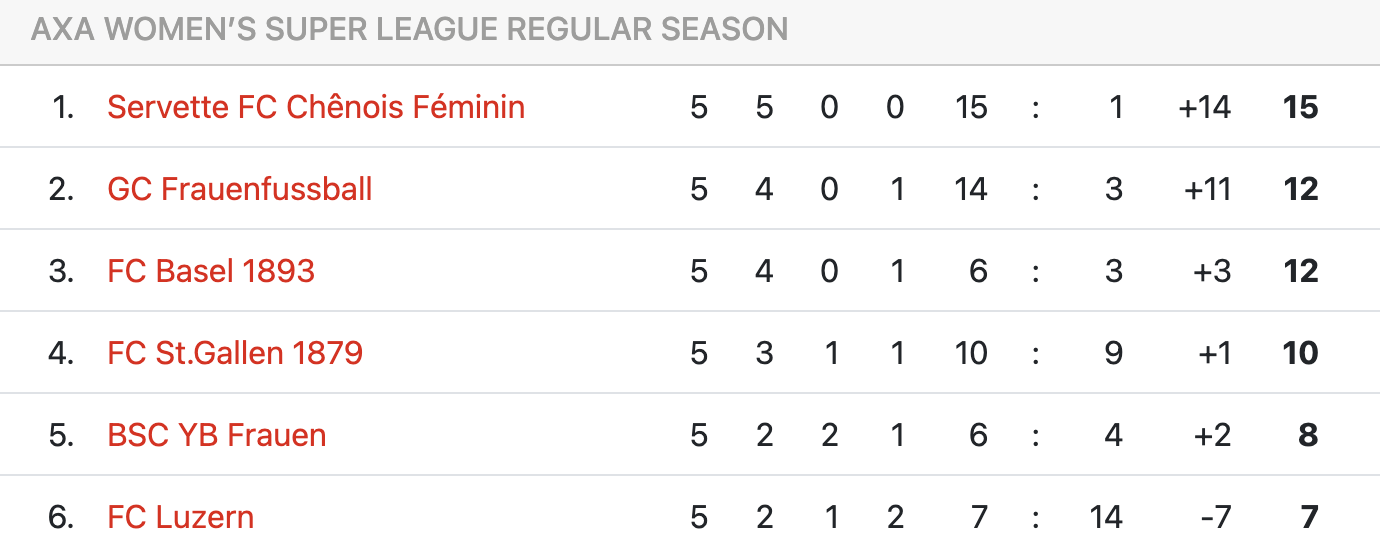
Task: Click Servette's 15 points total in bold
Action: click(1300, 107)
